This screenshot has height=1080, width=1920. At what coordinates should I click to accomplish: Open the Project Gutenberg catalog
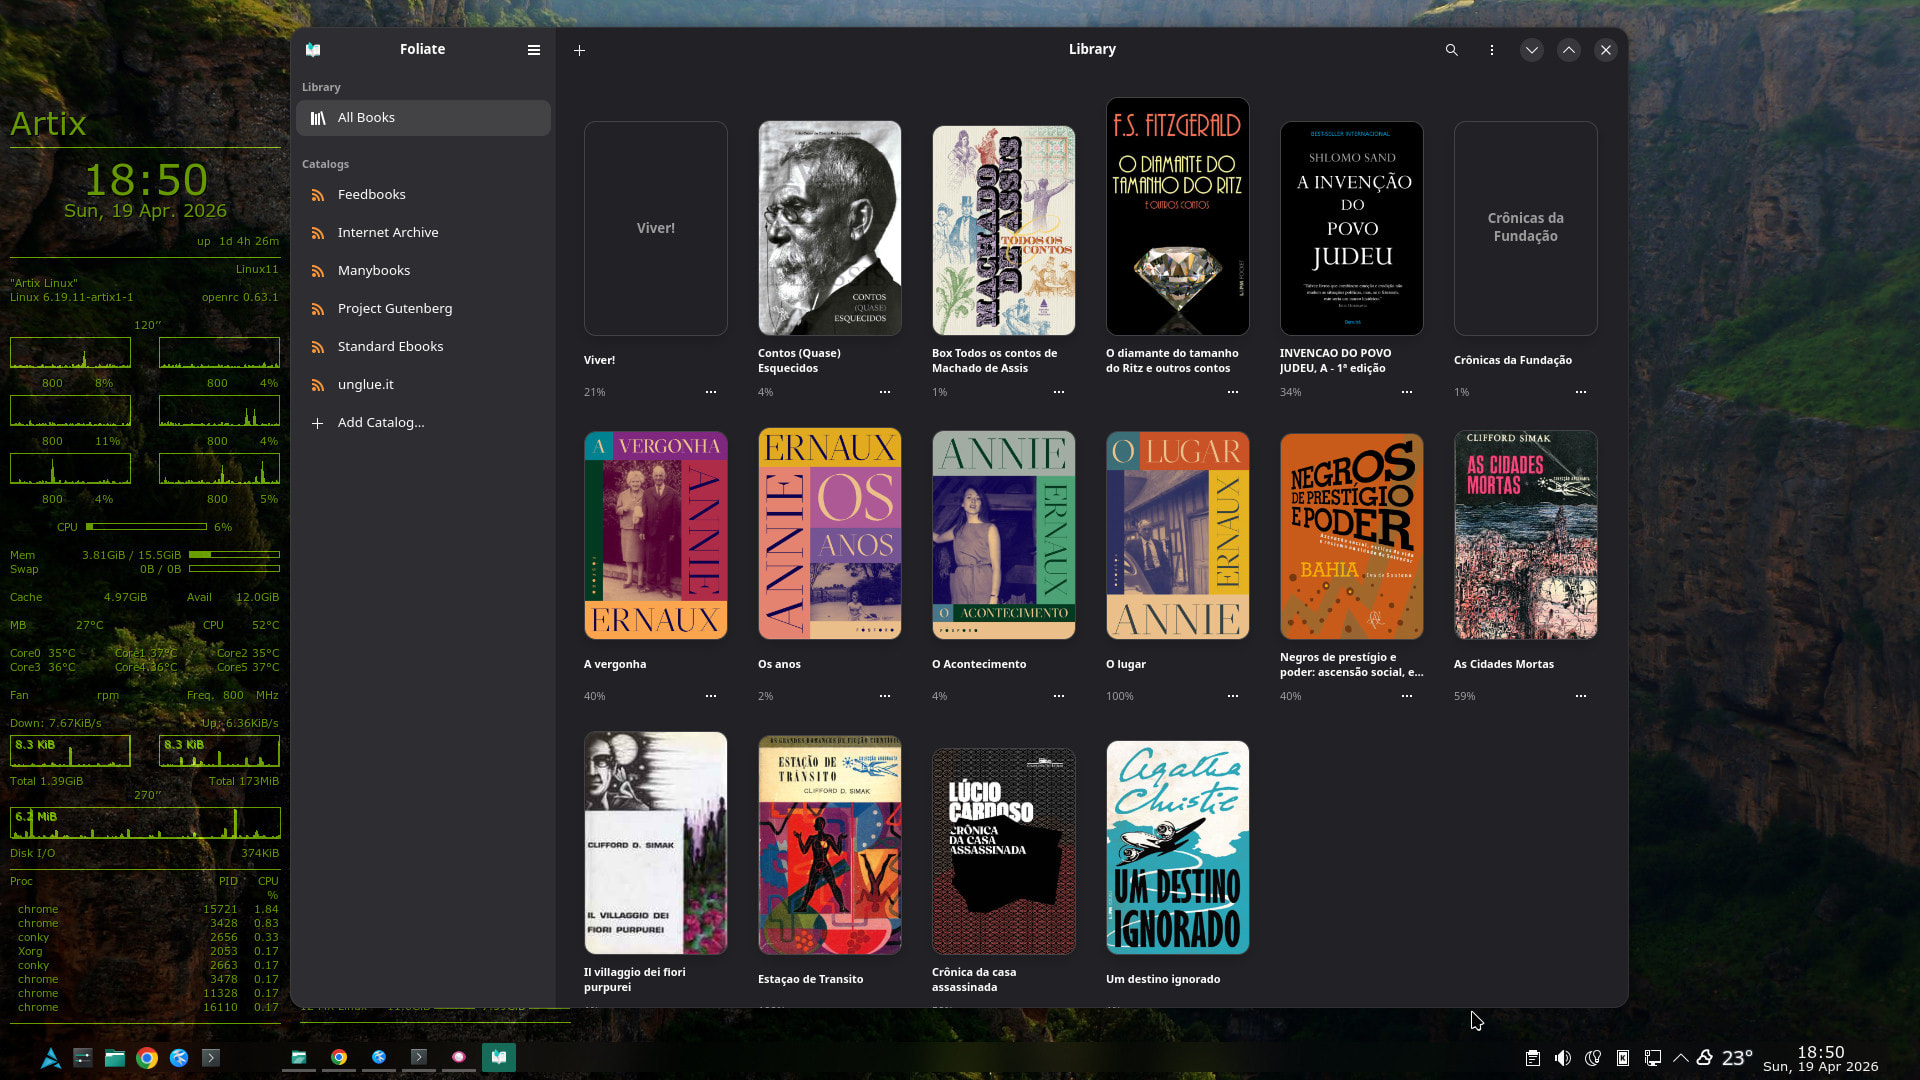(x=394, y=308)
